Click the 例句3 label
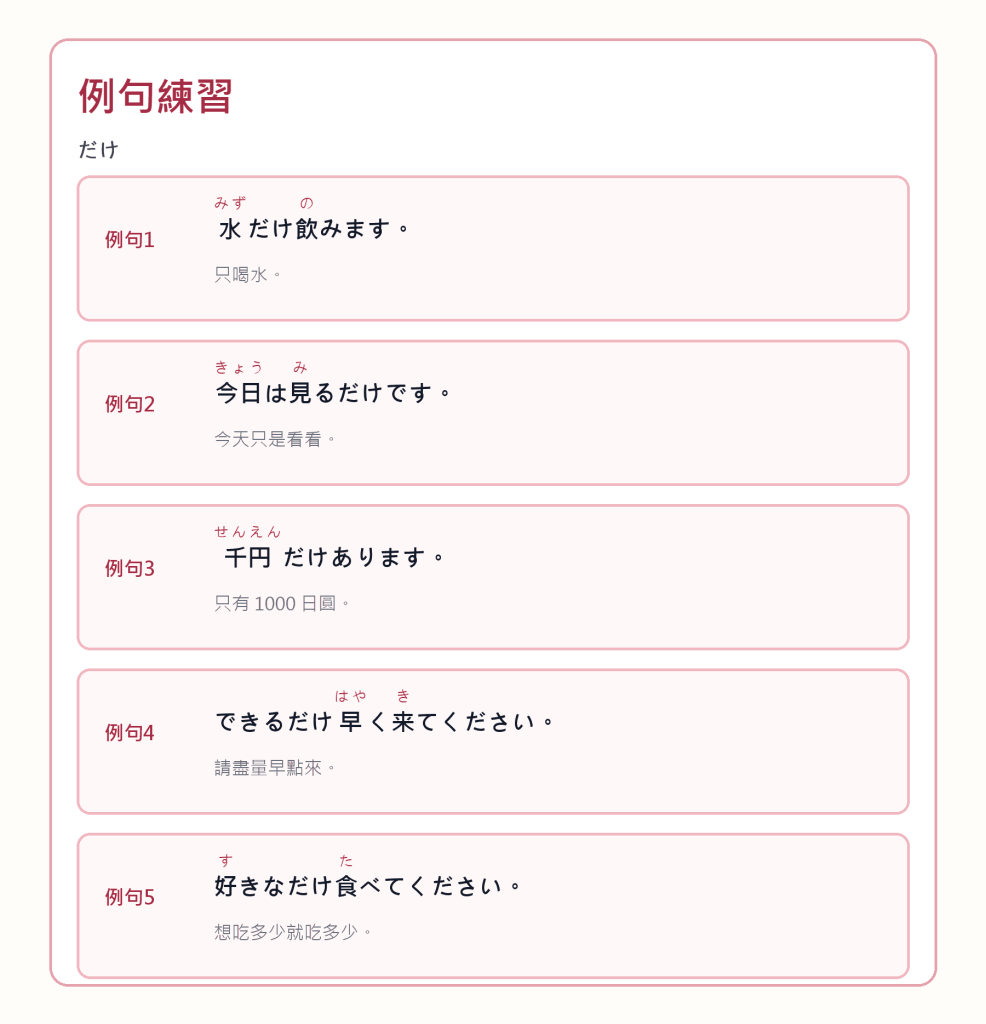986x1024 pixels. [130, 568]
